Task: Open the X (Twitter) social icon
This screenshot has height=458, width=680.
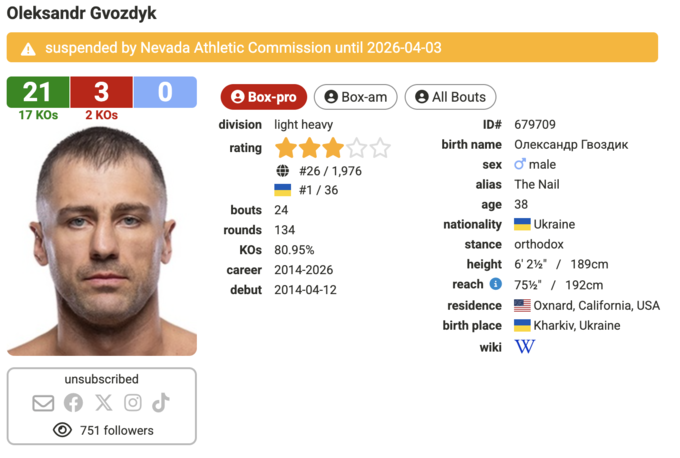Action: coord(103,403)
